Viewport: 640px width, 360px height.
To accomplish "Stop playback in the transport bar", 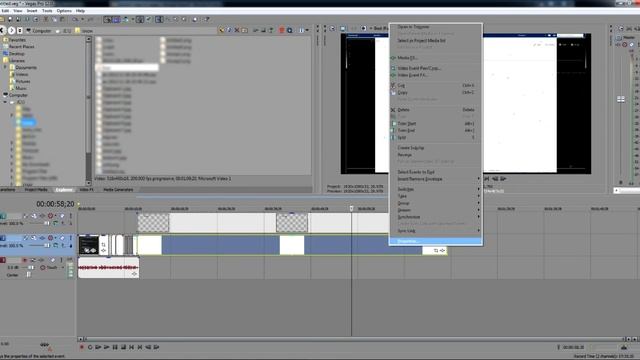I will [123, 347].
